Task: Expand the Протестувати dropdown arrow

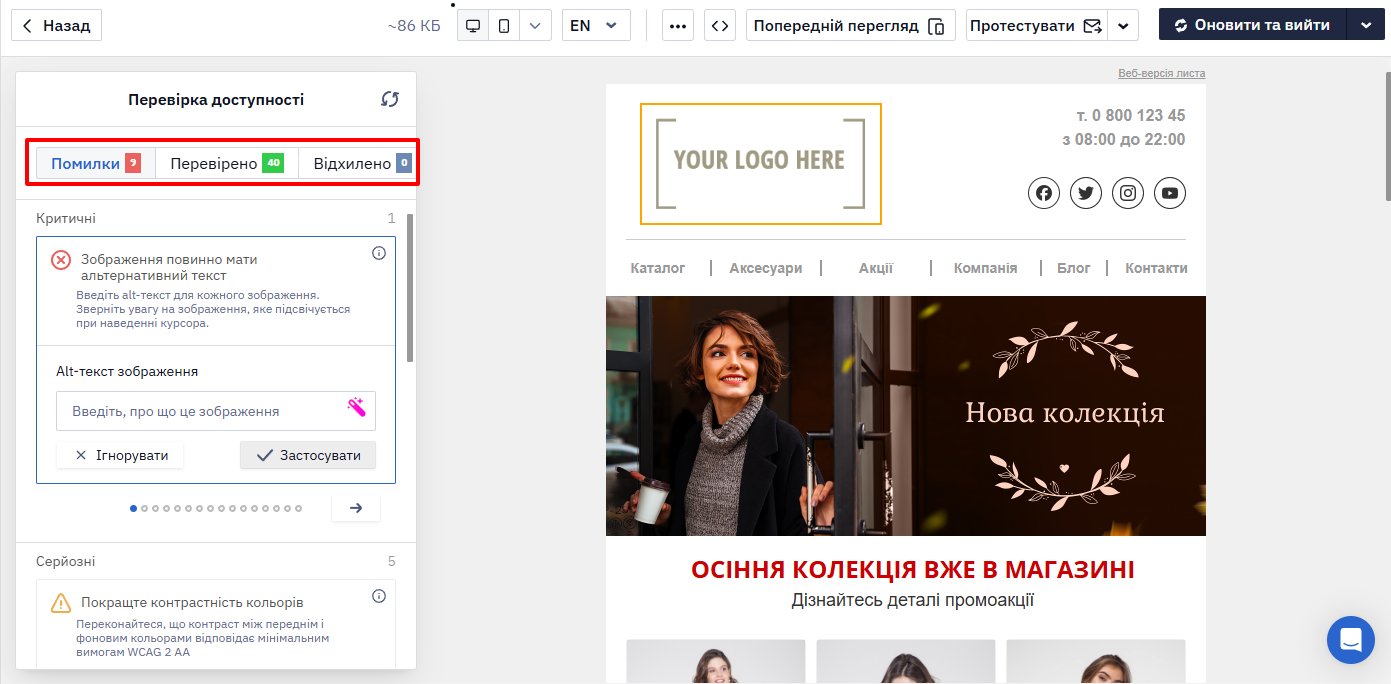Action: pos(1124,25)
